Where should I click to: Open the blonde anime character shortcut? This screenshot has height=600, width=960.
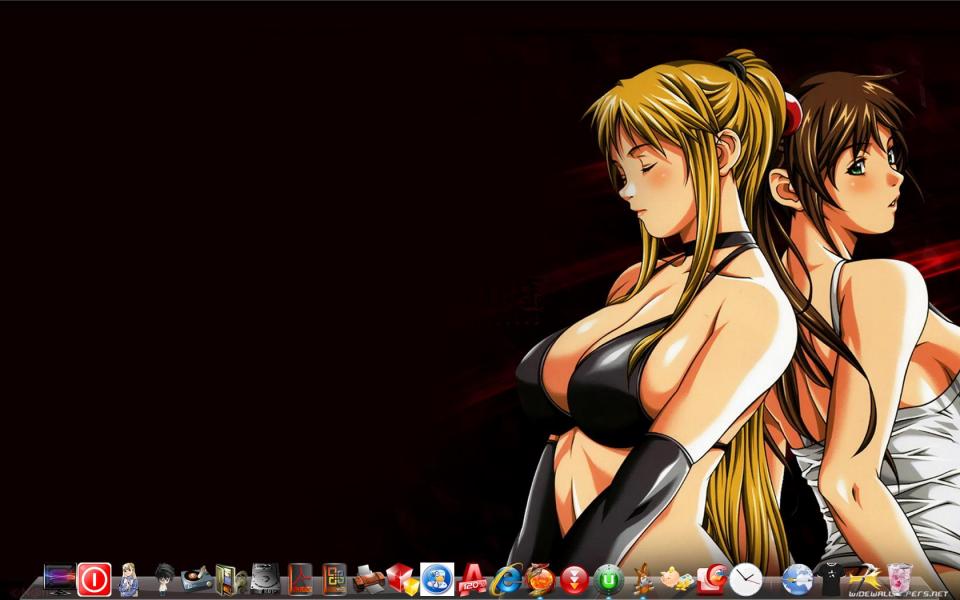coord(128,579)
